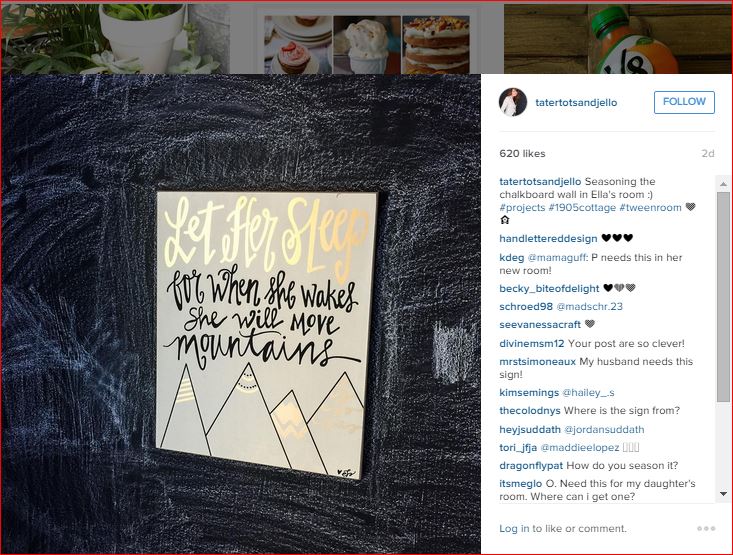The image size is (733, 555).
Task: Open the tatertotsandjello username link in header
Action: 576,102
